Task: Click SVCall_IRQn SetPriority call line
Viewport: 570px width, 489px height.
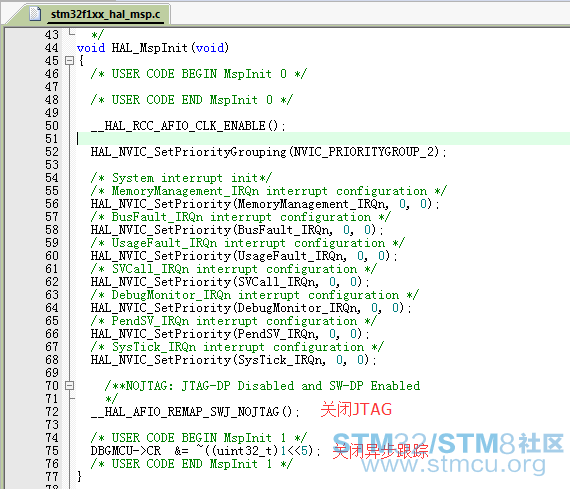Action: (x=230, y=282)
